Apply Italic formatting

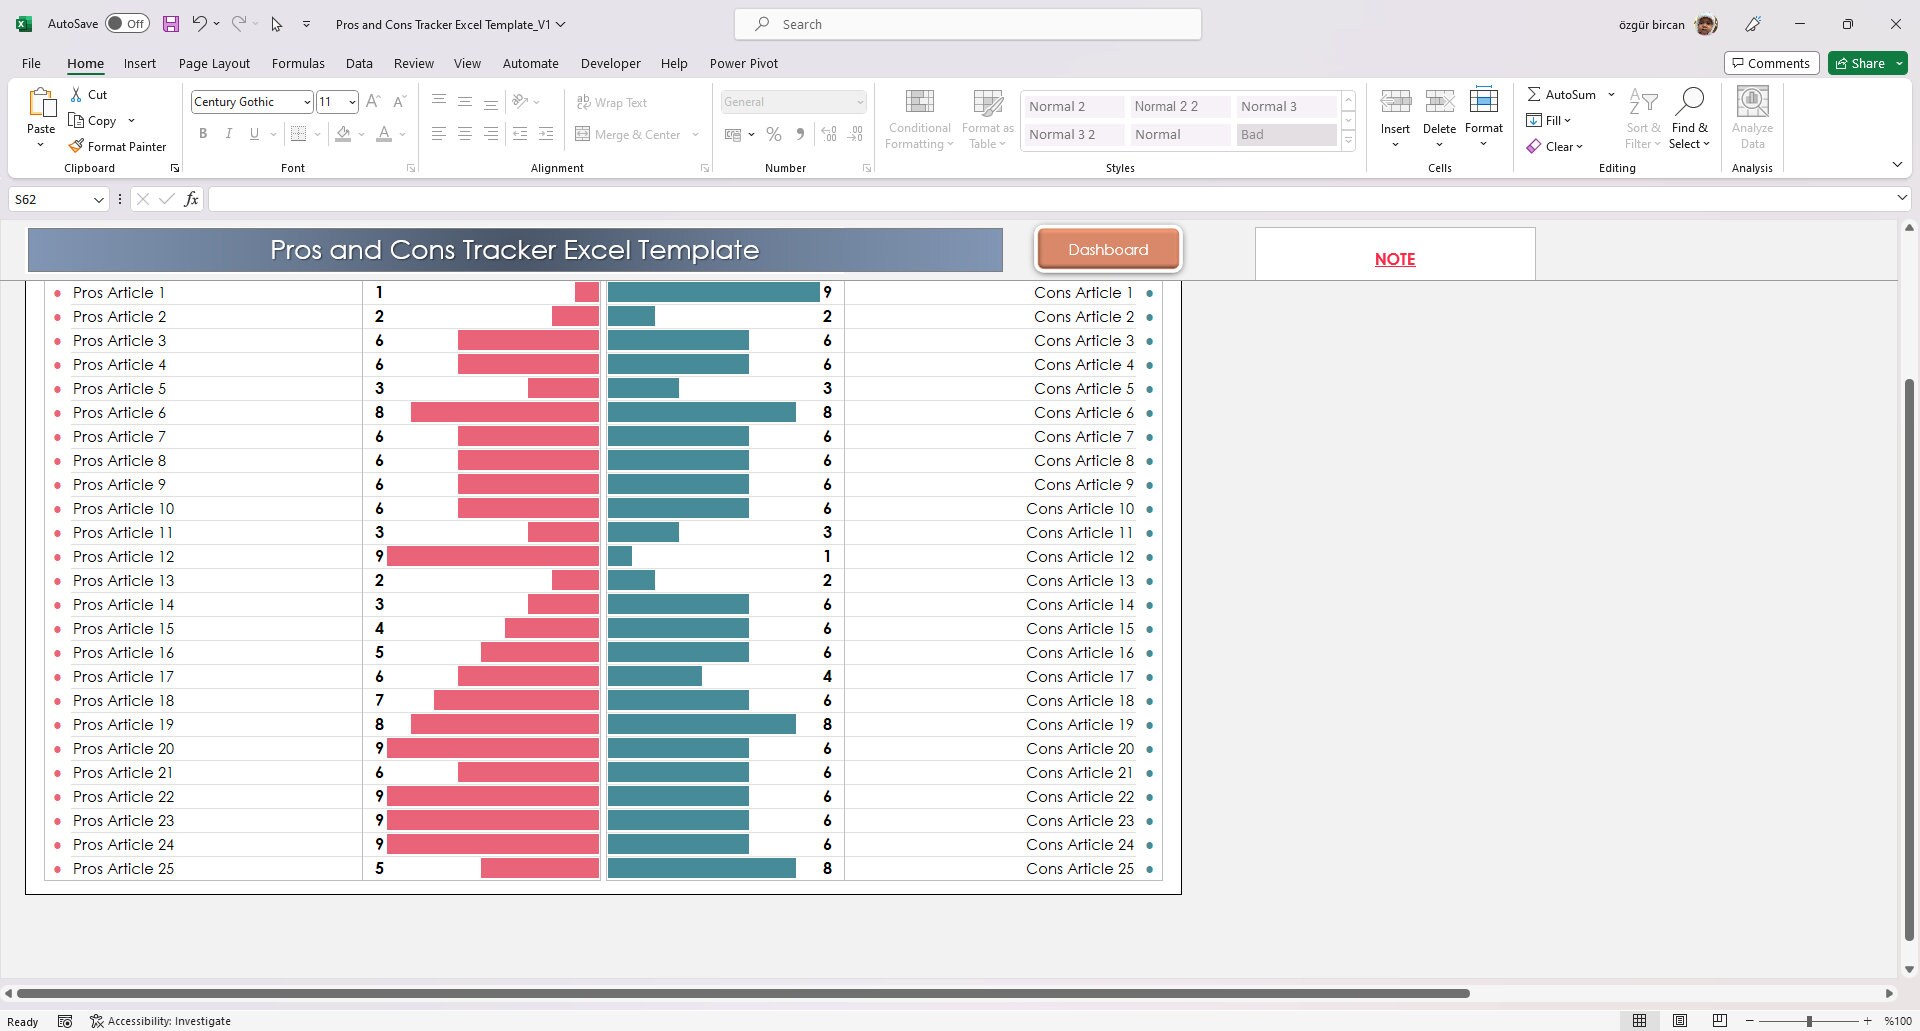[228, 134]
